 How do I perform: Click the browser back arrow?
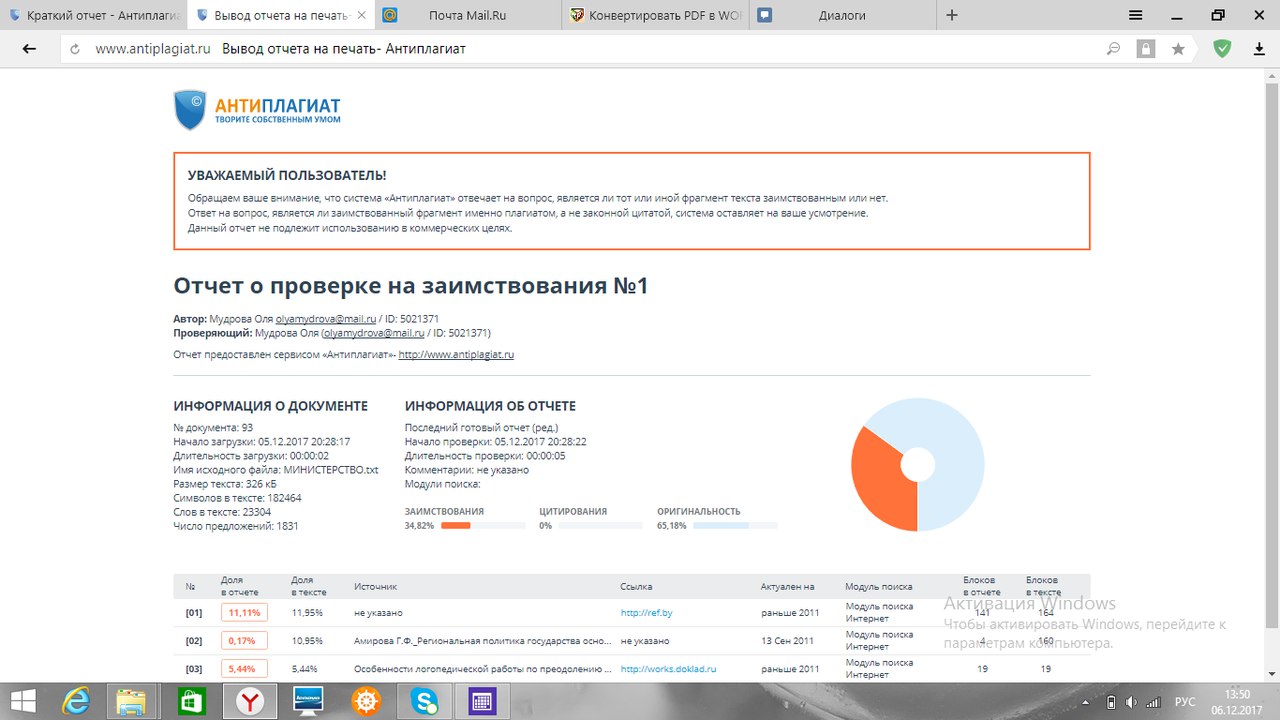[29, 49]
